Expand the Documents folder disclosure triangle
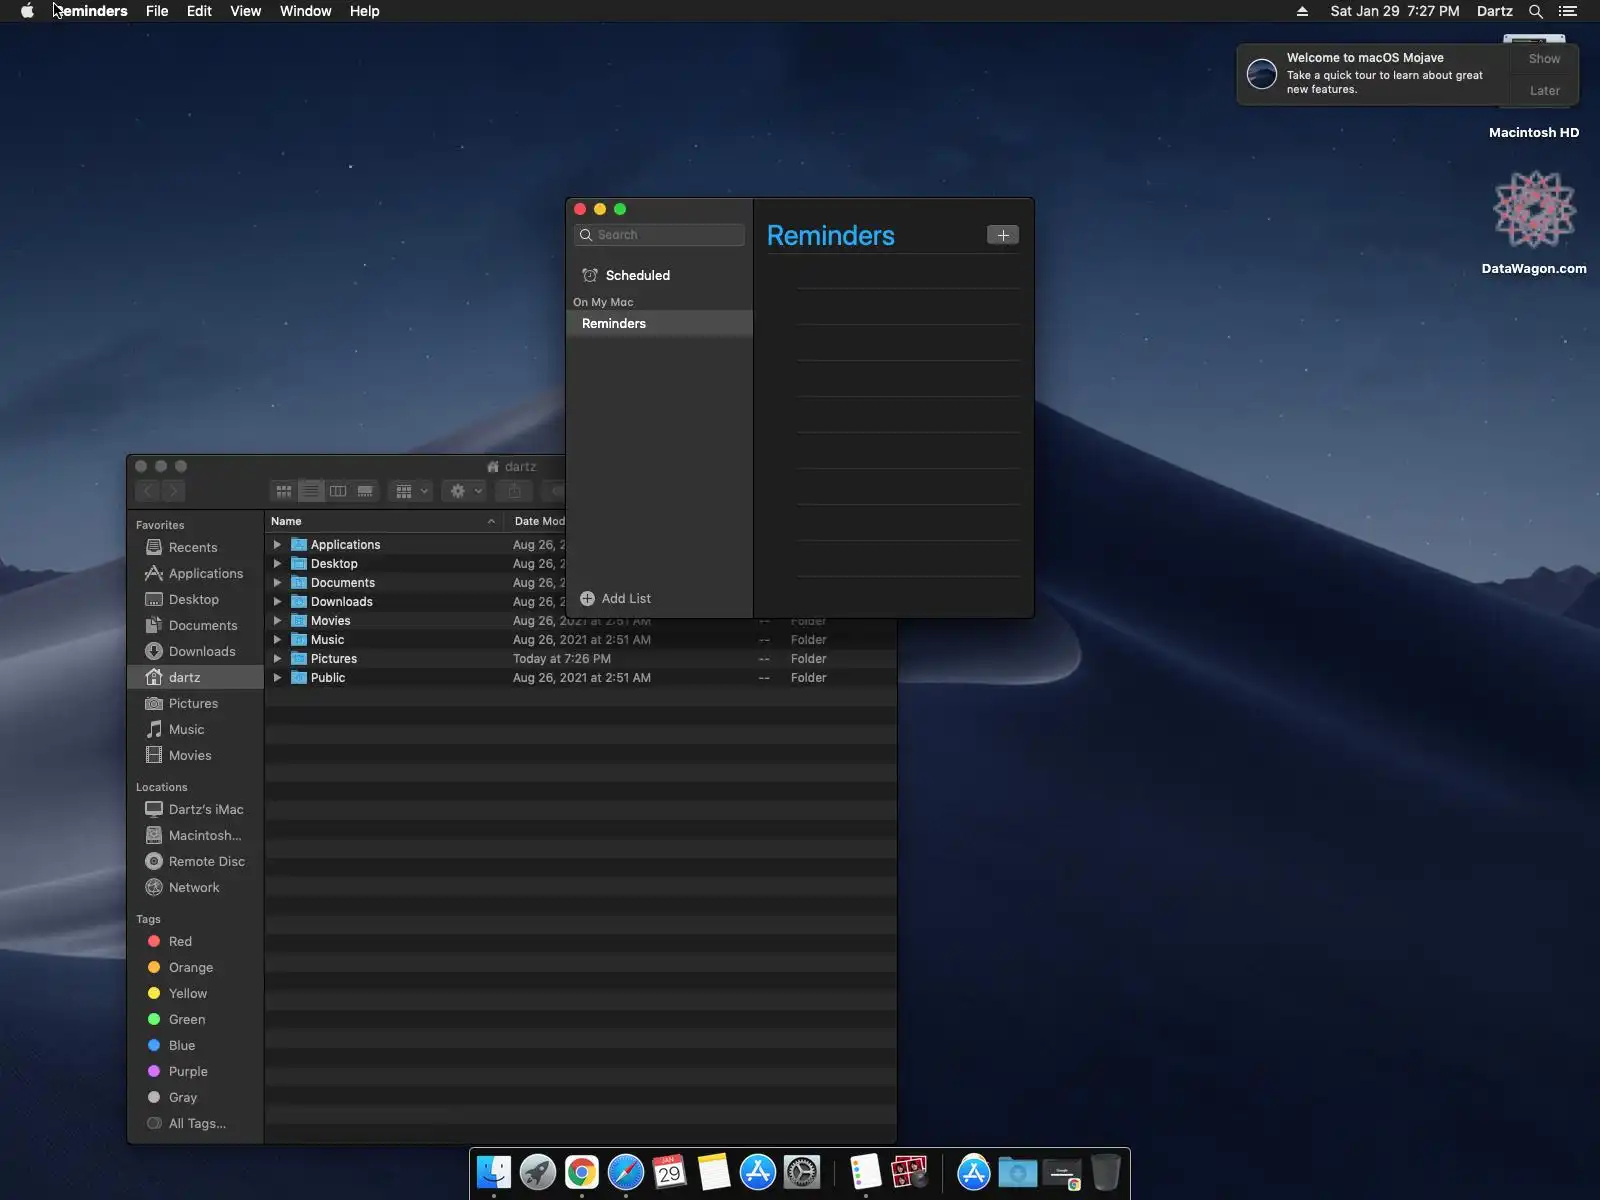The width and height of the screenshot is (1600, 1200). pos(277,583)
